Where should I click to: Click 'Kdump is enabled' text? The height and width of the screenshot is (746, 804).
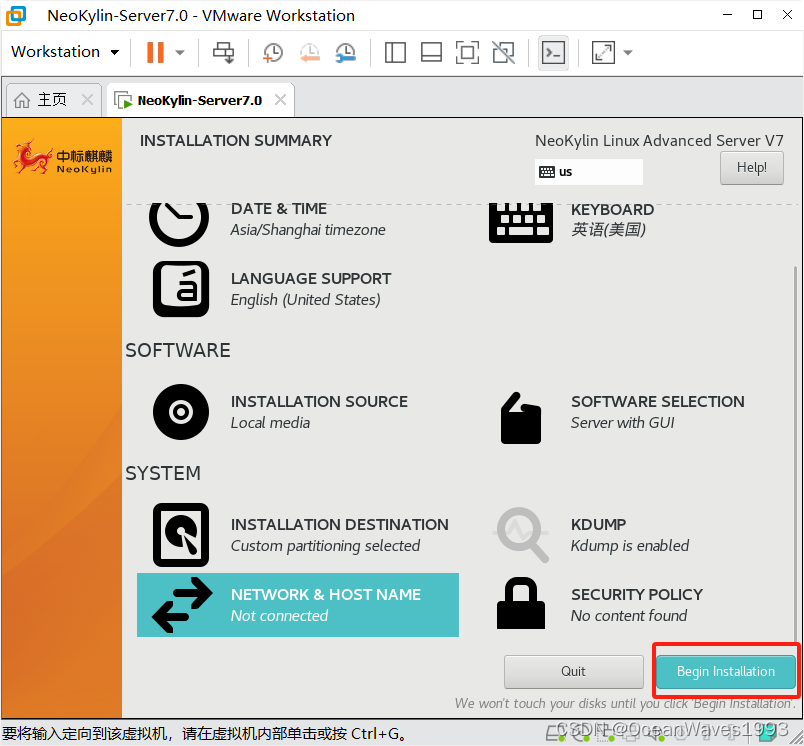click(630, 546)
